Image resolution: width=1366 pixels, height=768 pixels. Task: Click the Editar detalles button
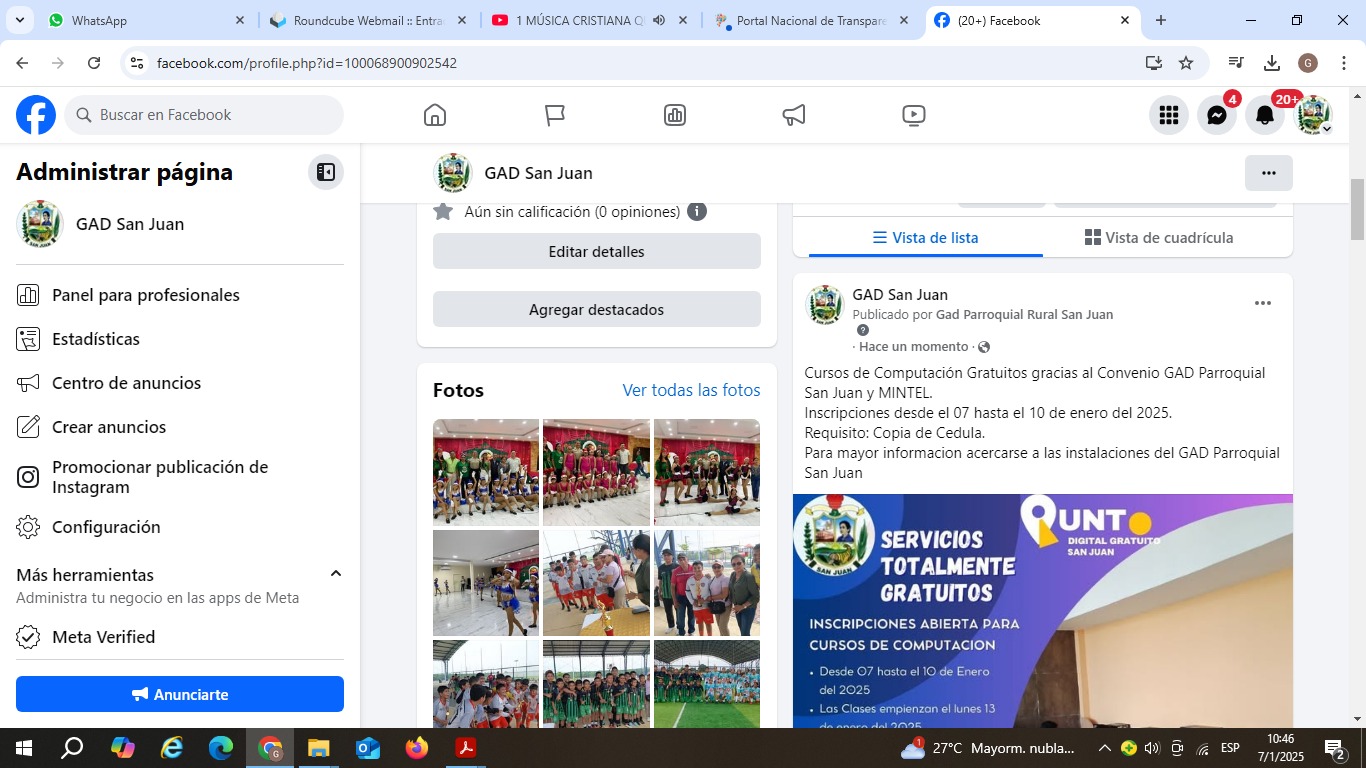click(x=596, y=252)
